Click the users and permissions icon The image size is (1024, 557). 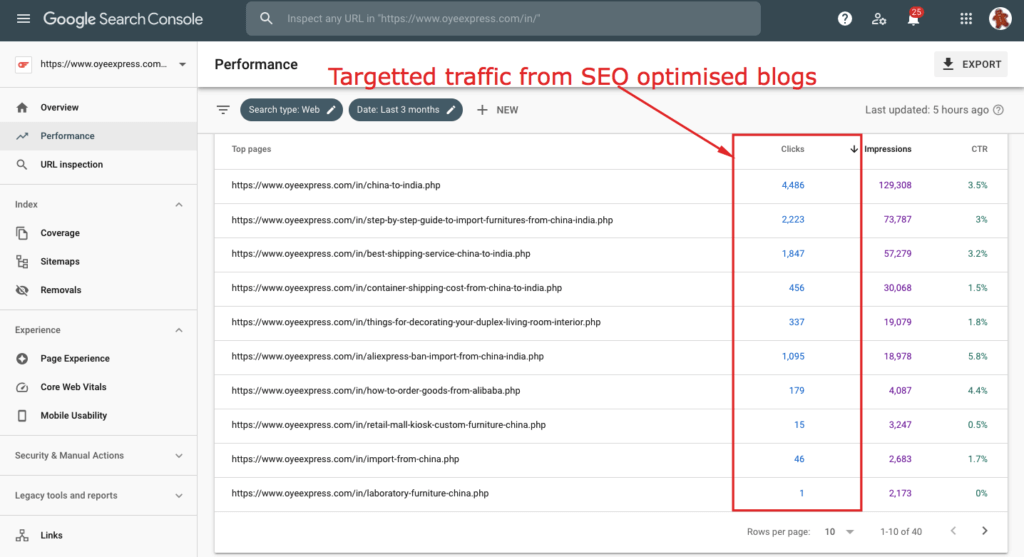879,19
